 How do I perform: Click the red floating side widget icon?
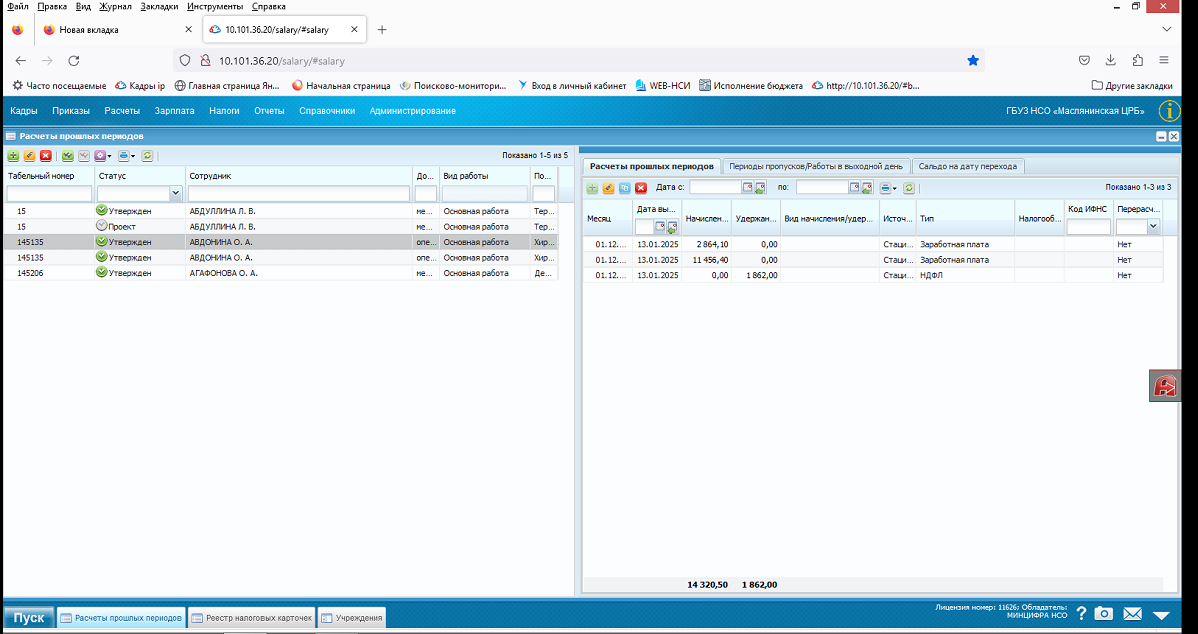point(1165,386)
